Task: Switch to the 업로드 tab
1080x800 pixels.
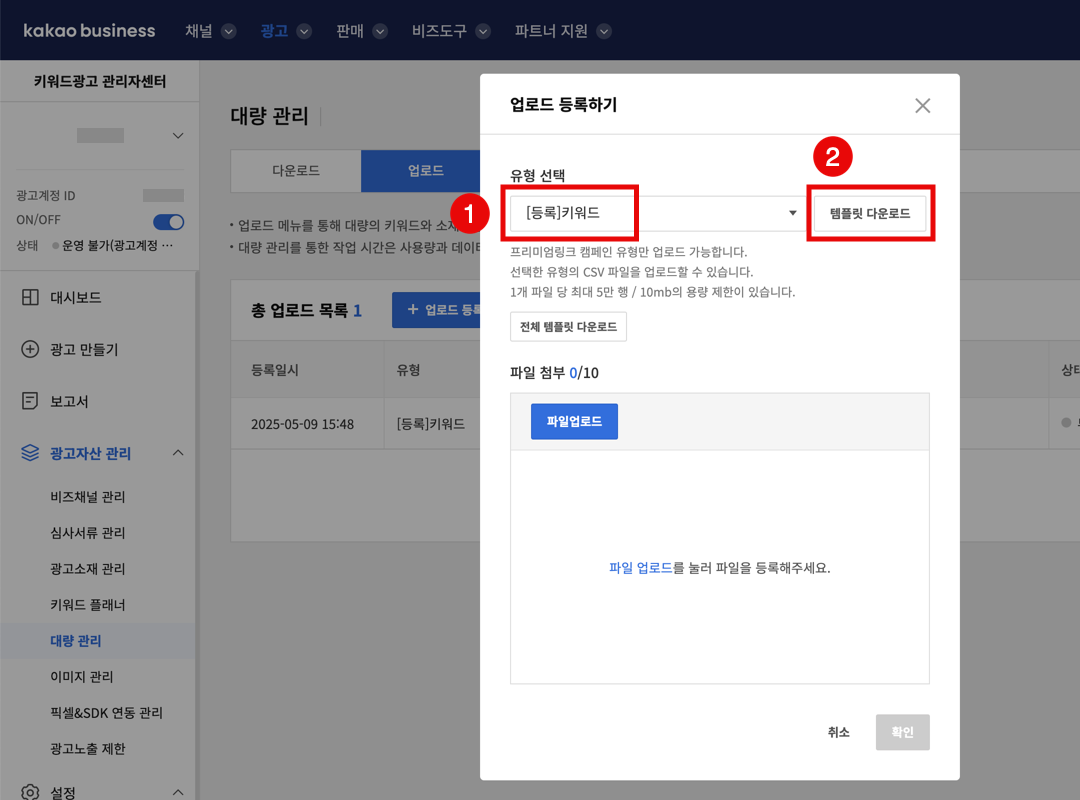Action: click(420, 170)
